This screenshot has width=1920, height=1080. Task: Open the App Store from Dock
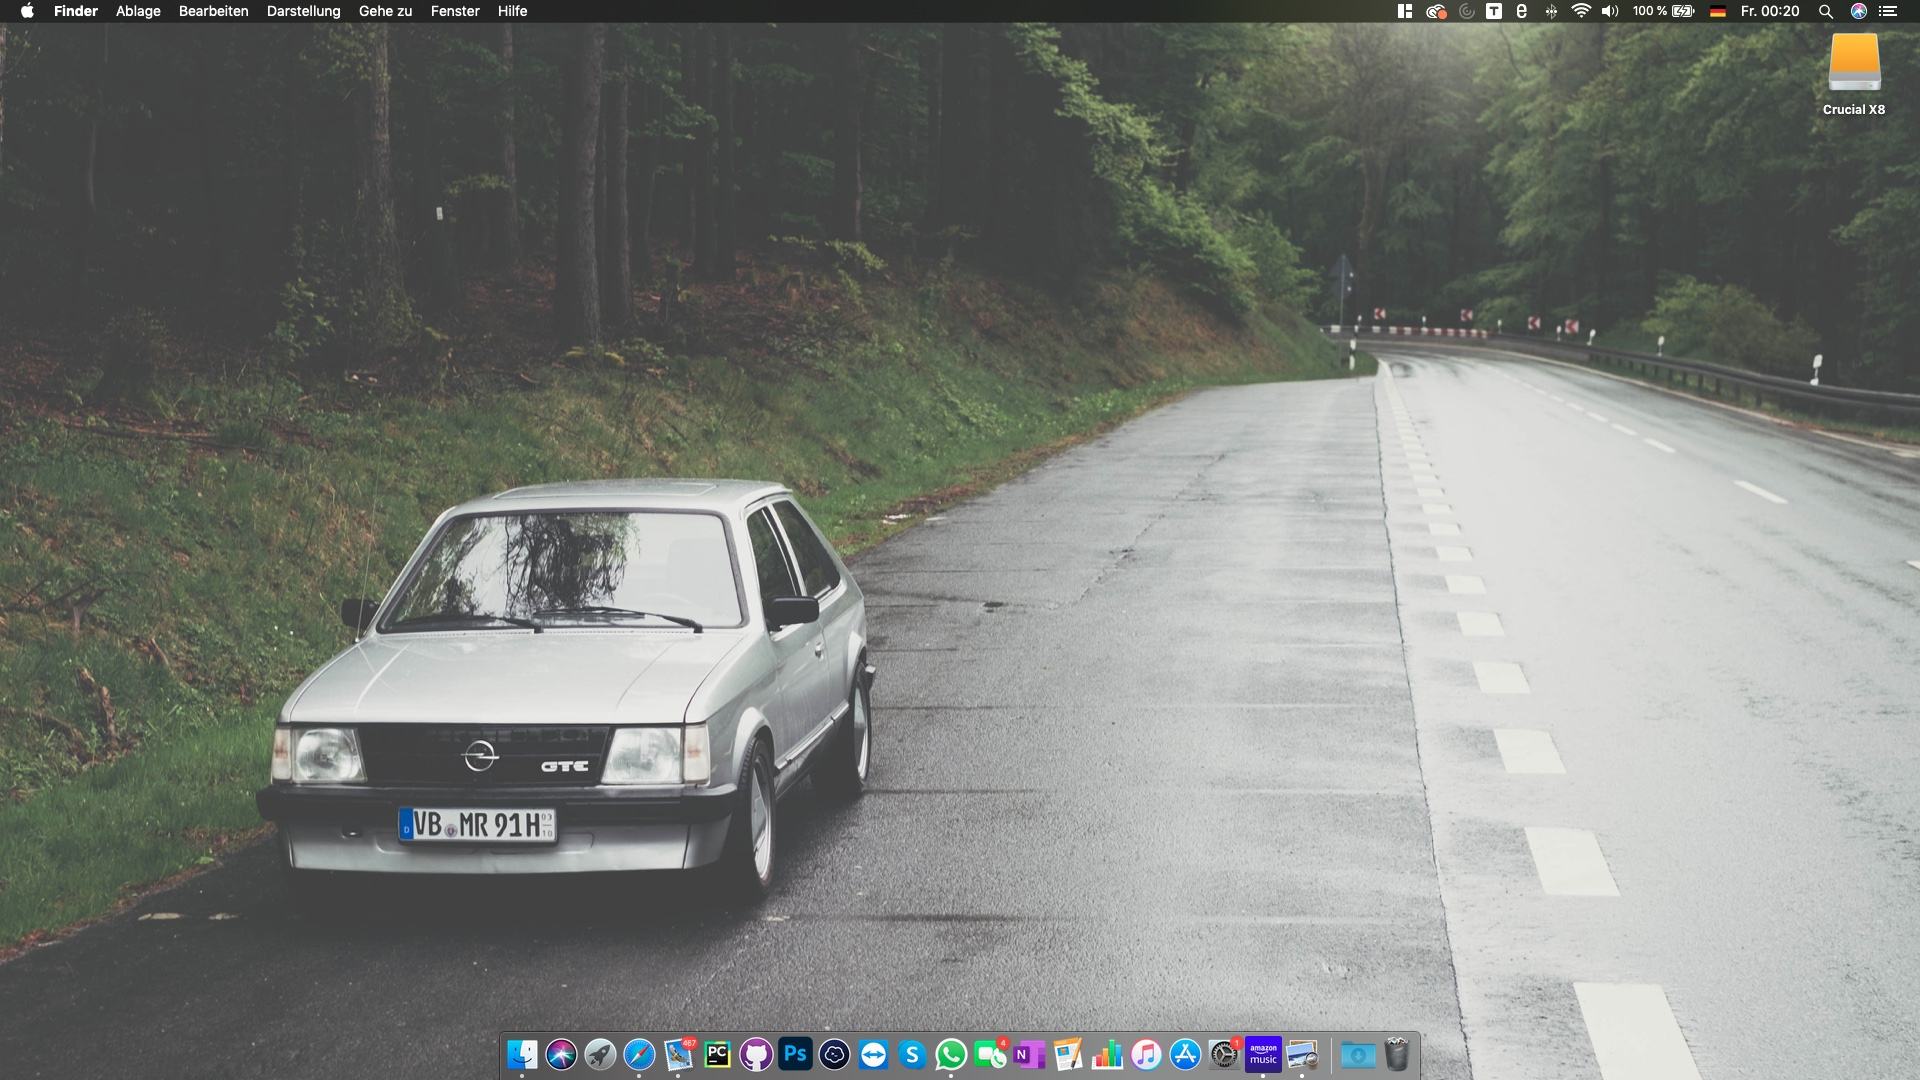coord(1185,1054)
